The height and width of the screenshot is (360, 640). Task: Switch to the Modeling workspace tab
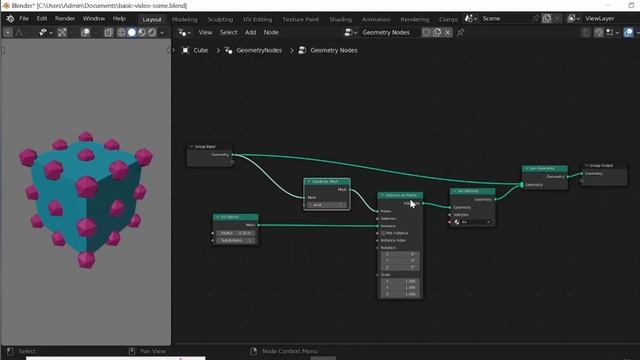(184, 19)
